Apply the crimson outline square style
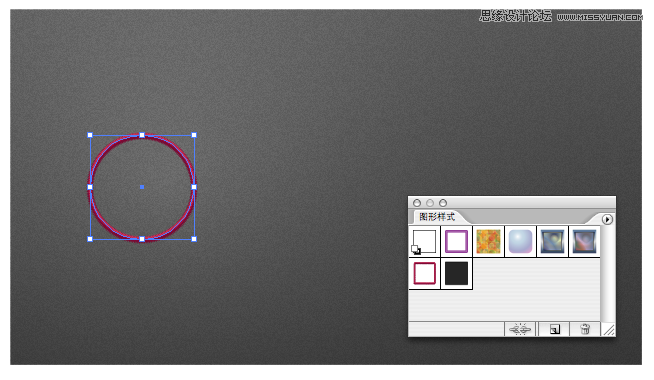The width and height of the screenshot is (654, 380). 424,274
